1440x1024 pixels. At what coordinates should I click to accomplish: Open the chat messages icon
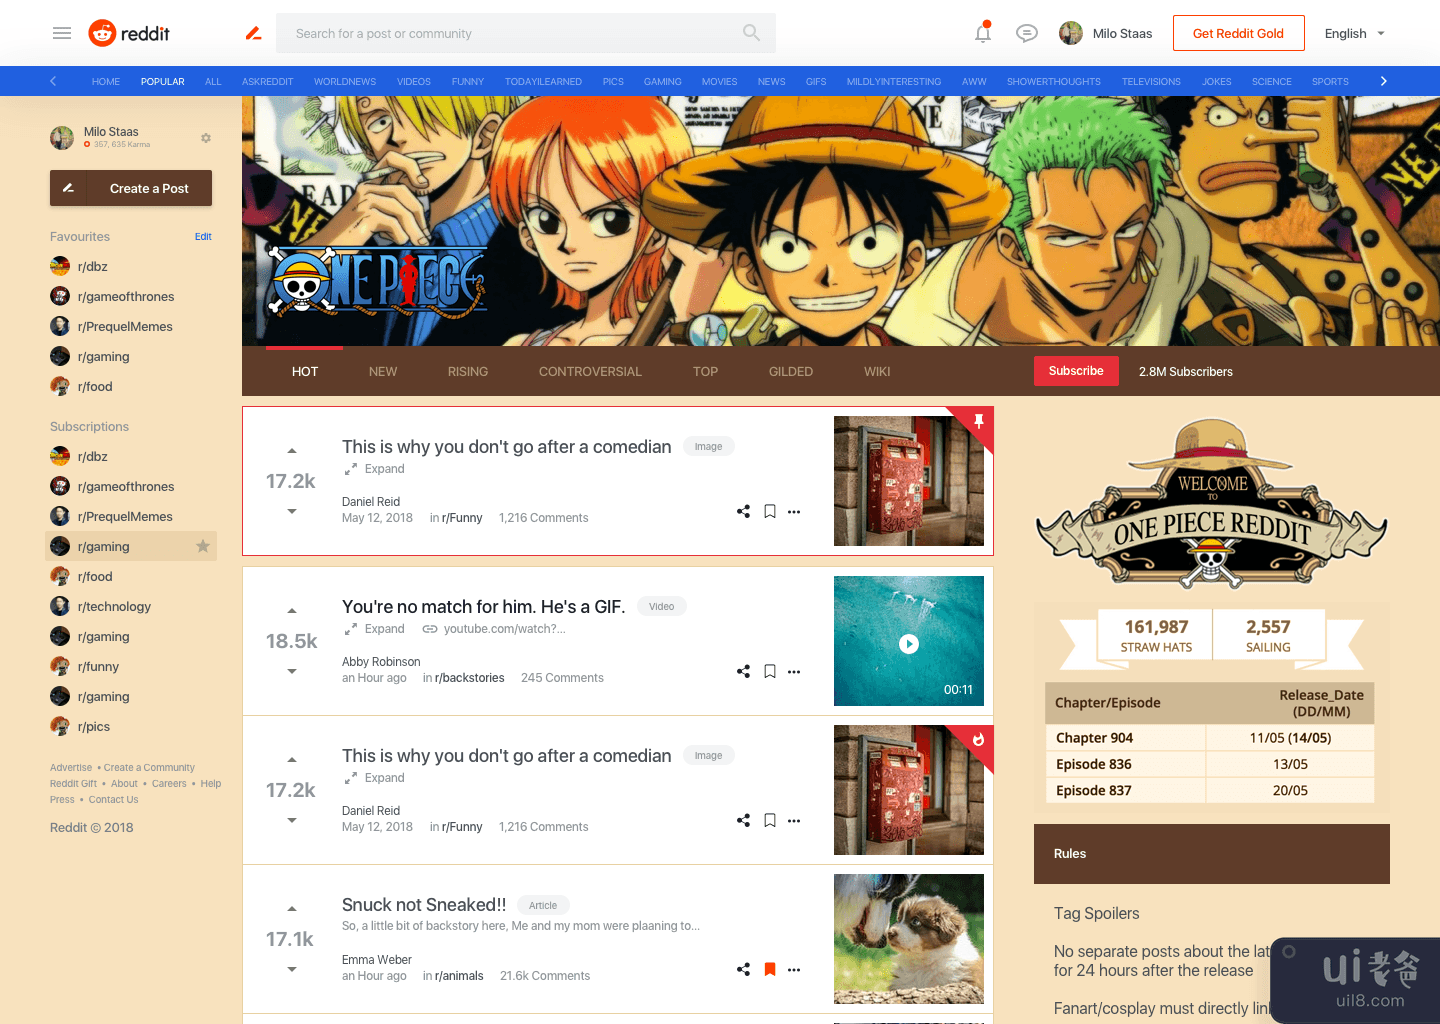(x=1026, y=33)
